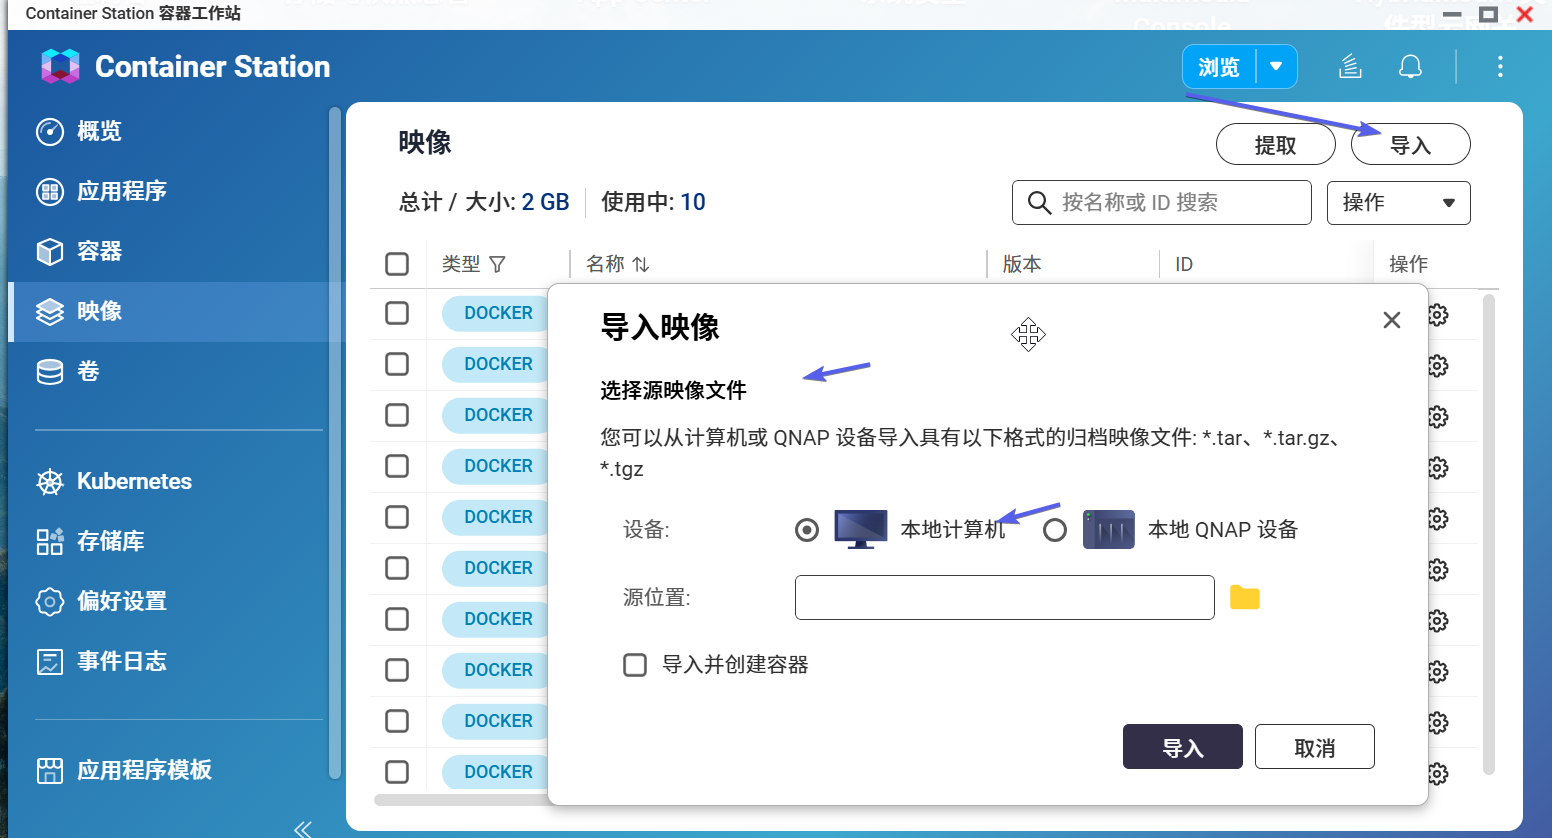Viewport: 1552px width, 838px height.
Task: Click the Container Station logo icon
Action: pyautogui.click(x=60, y=66)
